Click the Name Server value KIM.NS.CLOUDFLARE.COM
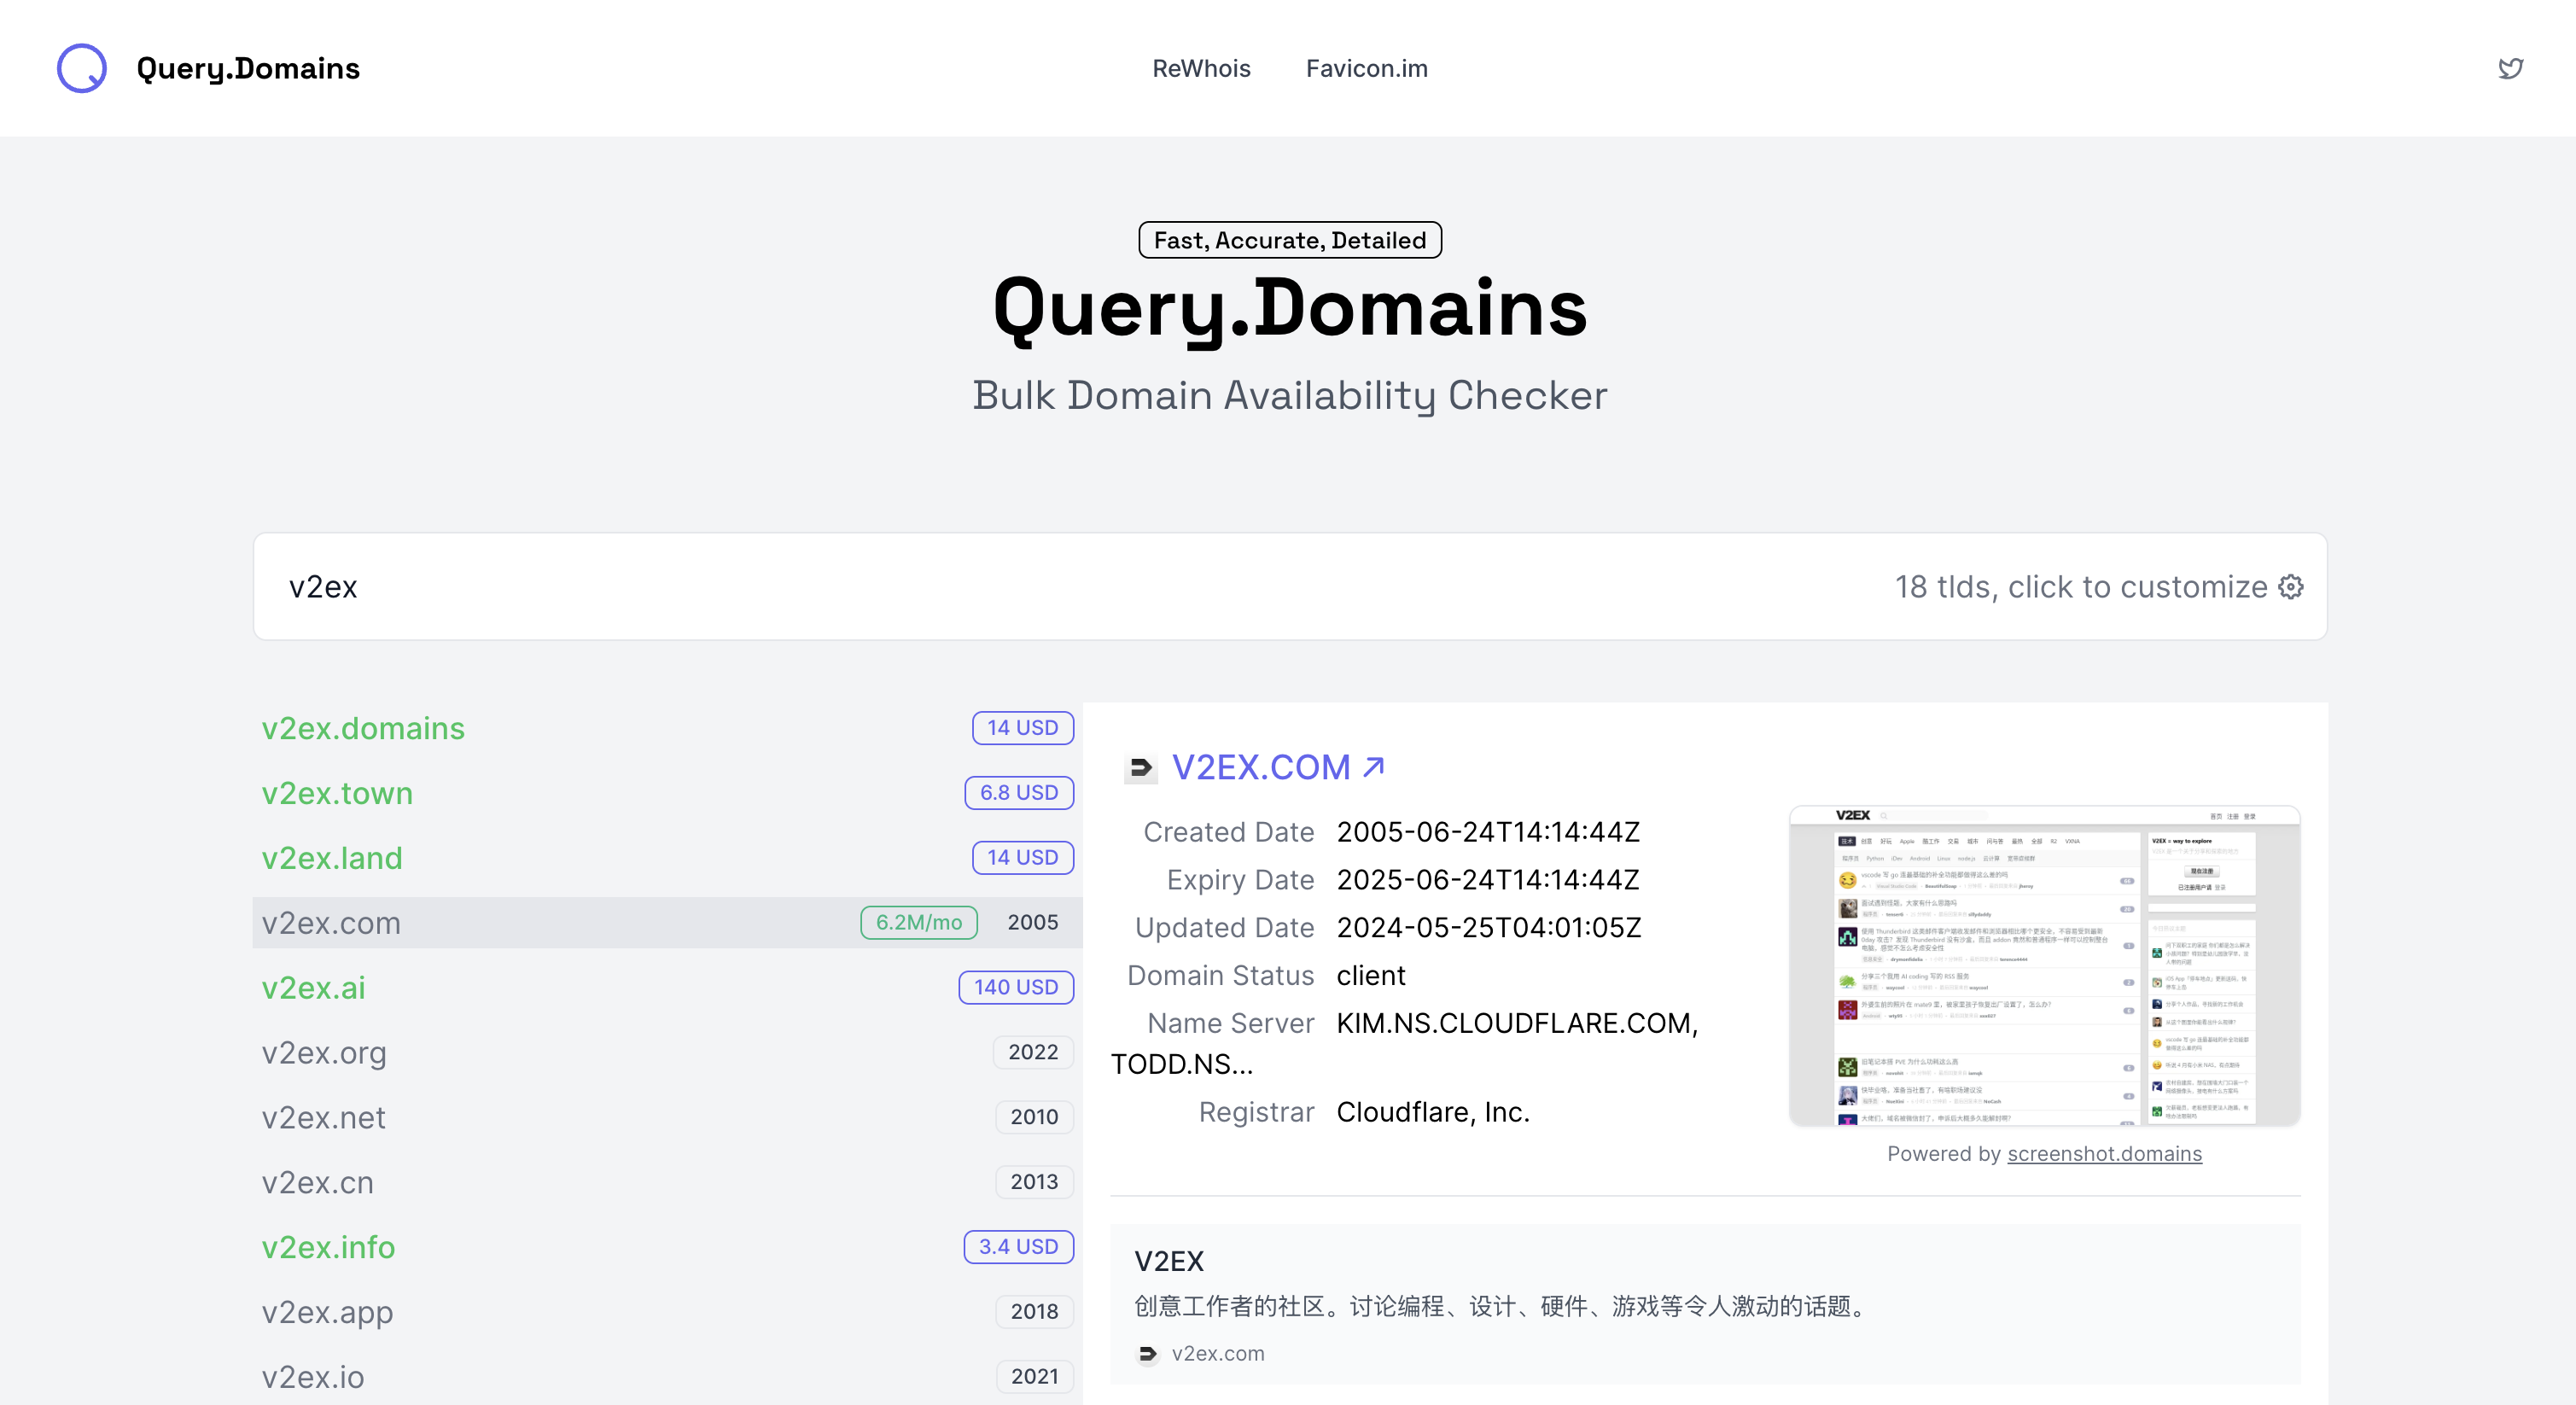2576x1405 pixels. pos(1517,1024)
